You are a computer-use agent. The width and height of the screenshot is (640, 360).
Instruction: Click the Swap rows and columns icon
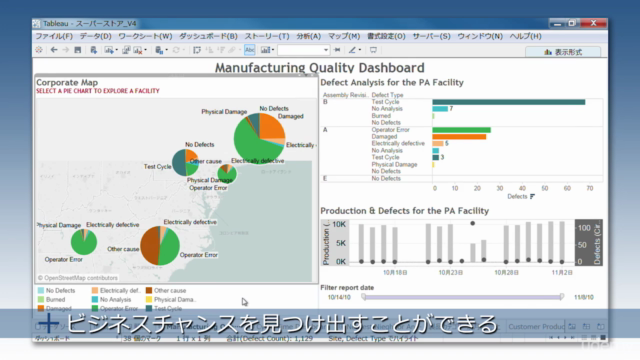coord(197,50)
